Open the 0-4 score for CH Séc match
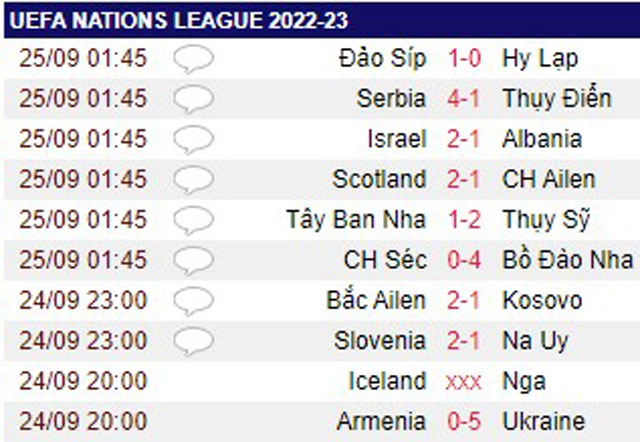Screen dimensions: 640x442 click(x=464, y=260)
